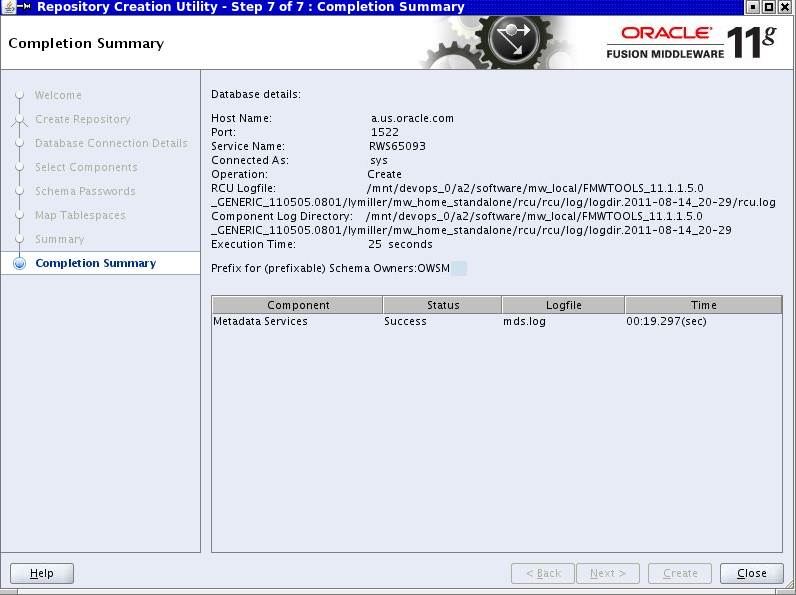This screenshot has width=796, height=595.
Task: Click the Close button
Action: (751, 573)
